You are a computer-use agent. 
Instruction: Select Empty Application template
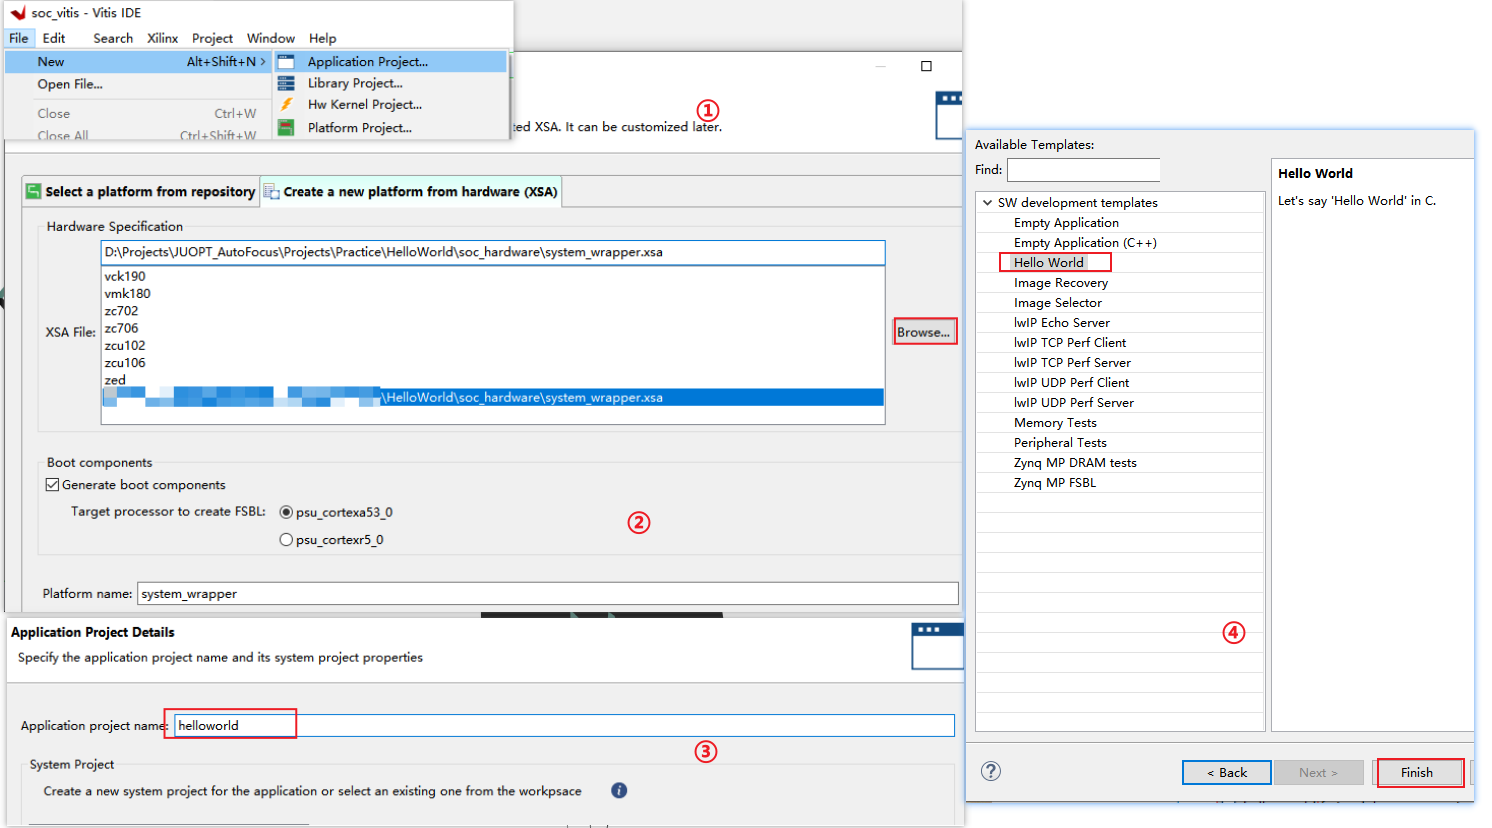(1066, 222)
